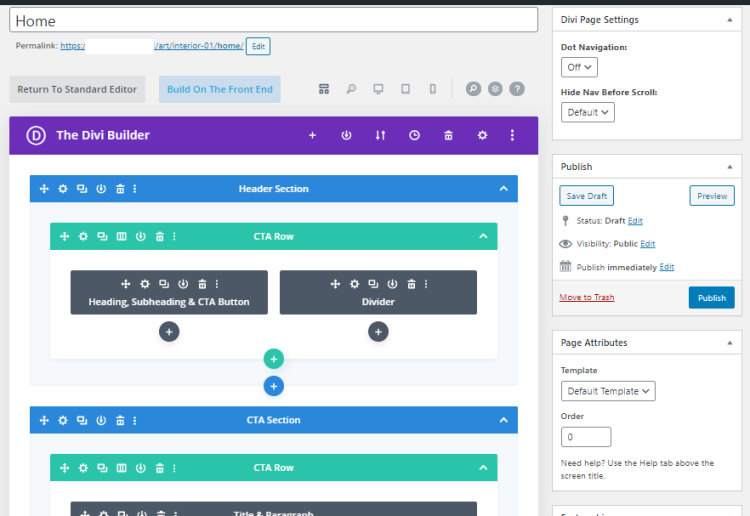The width and height of the screenshot is (750, 516).
Task: Click Preview button
Action: pos(712,196)
